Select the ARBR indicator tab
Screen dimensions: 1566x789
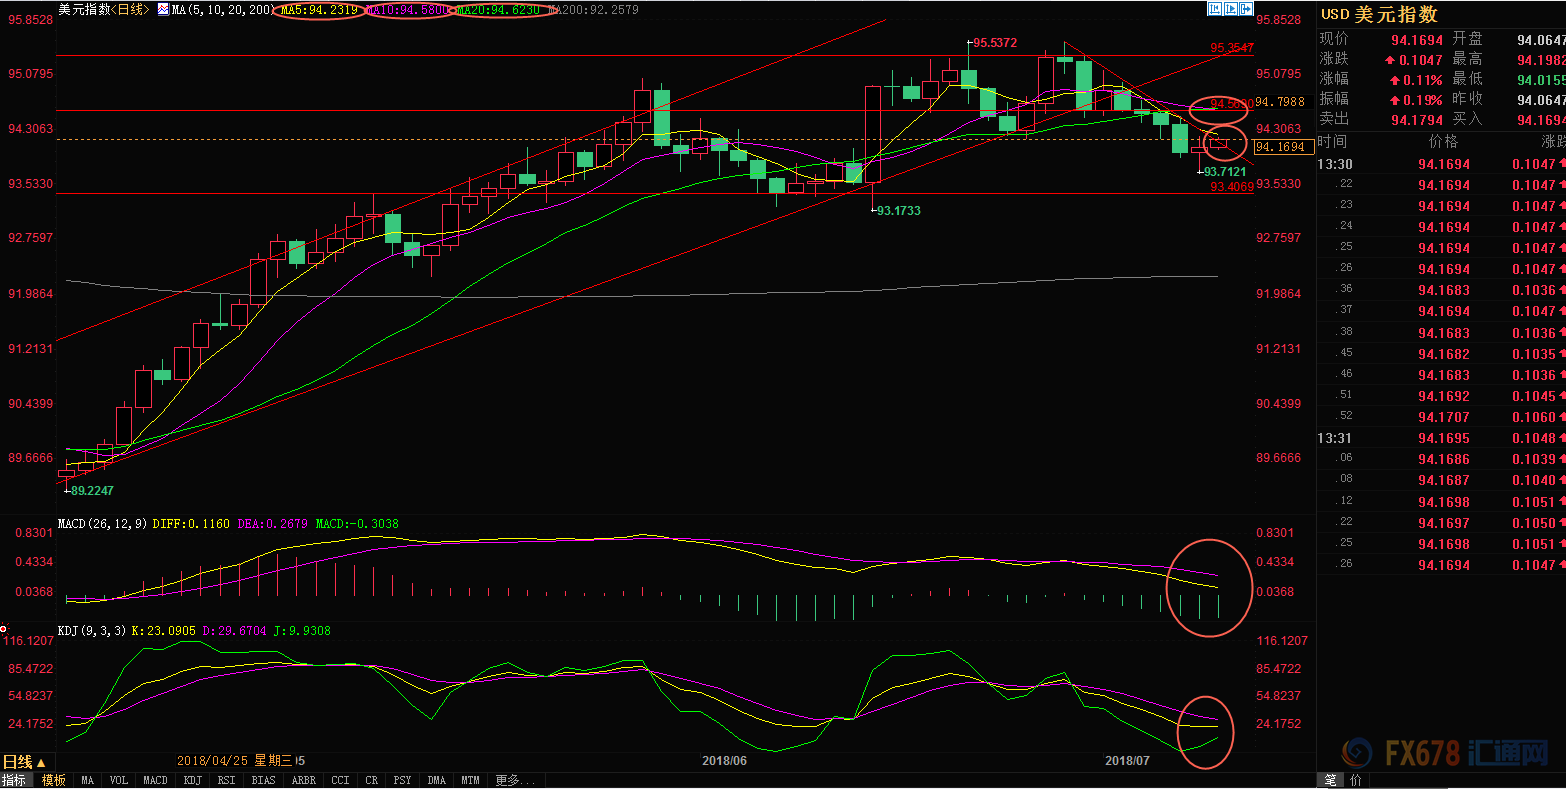coord(303,780)
